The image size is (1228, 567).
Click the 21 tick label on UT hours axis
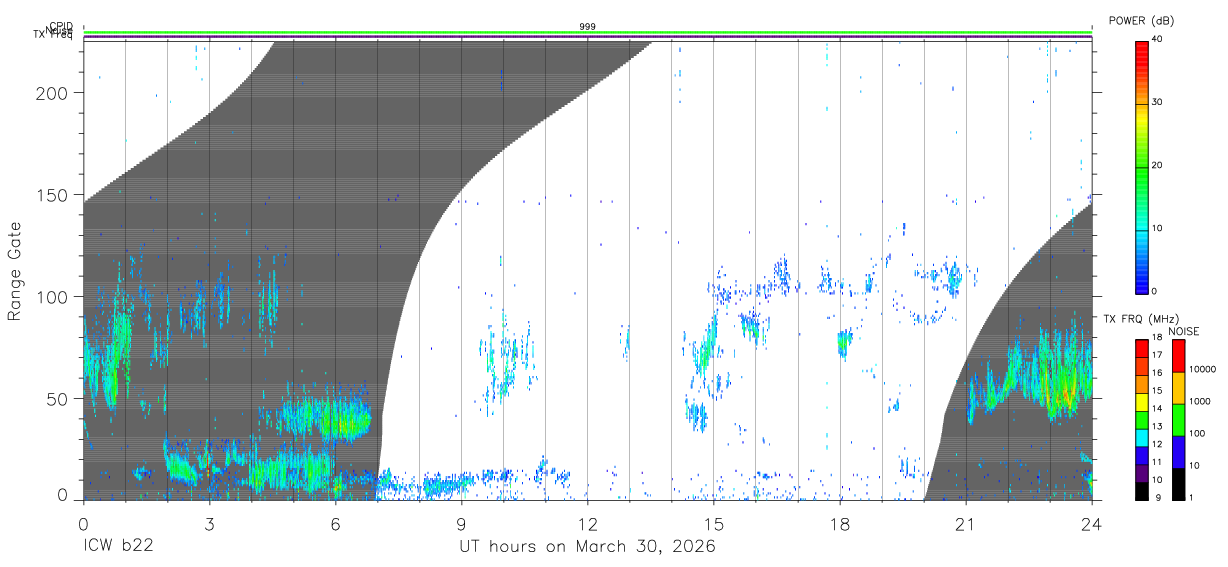966,524
